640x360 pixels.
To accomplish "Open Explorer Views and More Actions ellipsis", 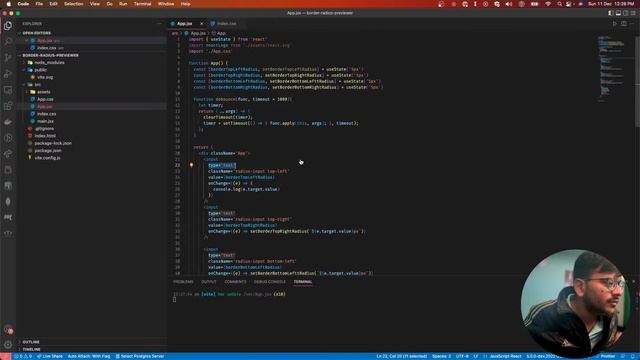I will pos(159,24).
